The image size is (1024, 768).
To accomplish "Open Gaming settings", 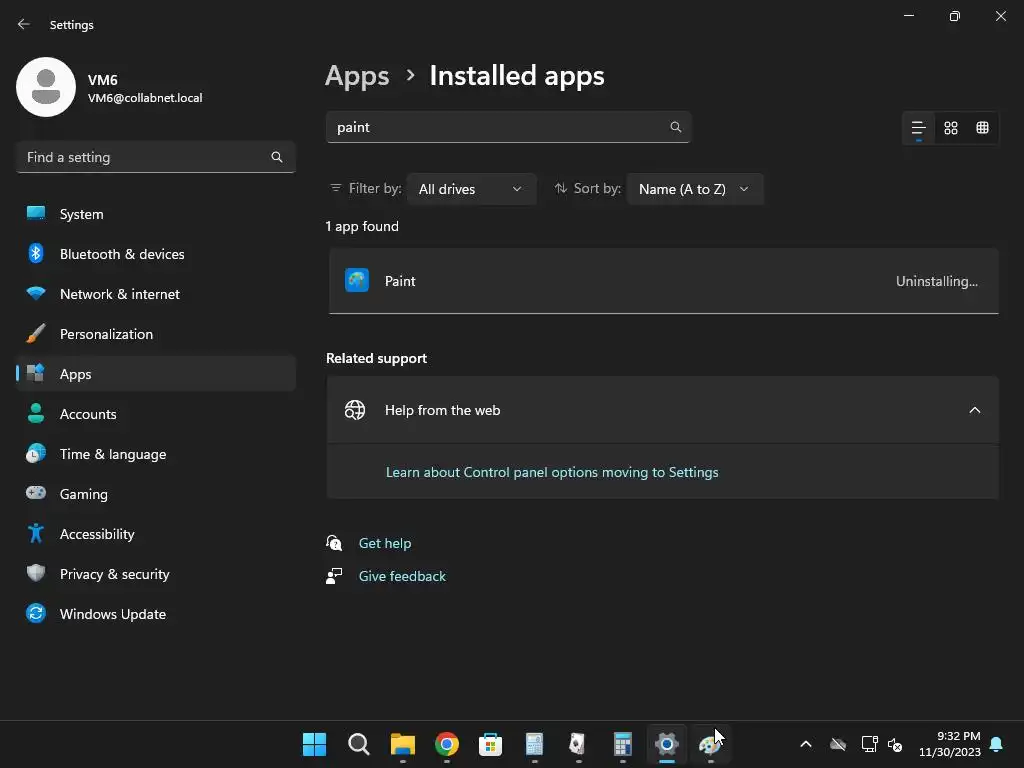I will 155,494.
